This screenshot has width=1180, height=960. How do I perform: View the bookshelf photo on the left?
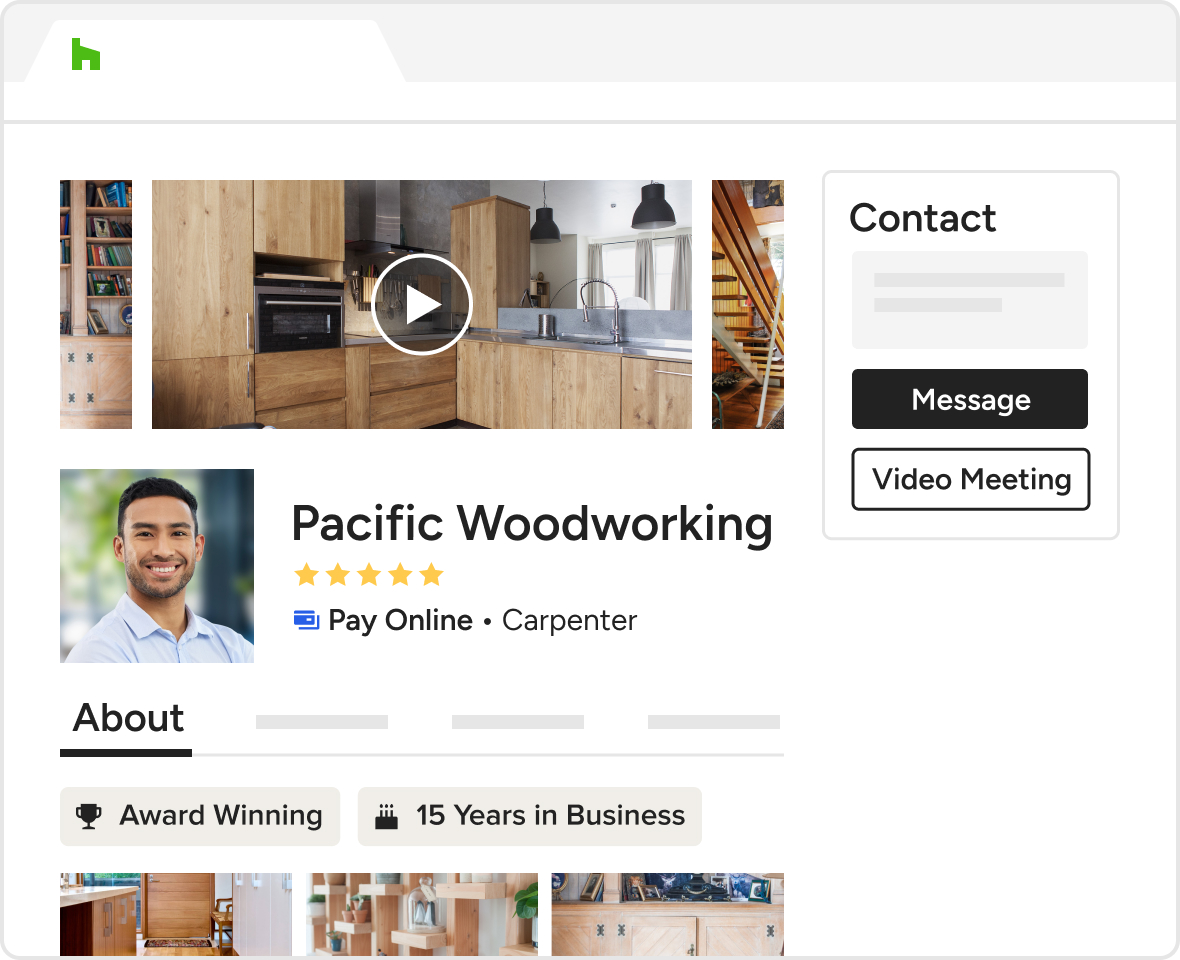coord(96,304)
